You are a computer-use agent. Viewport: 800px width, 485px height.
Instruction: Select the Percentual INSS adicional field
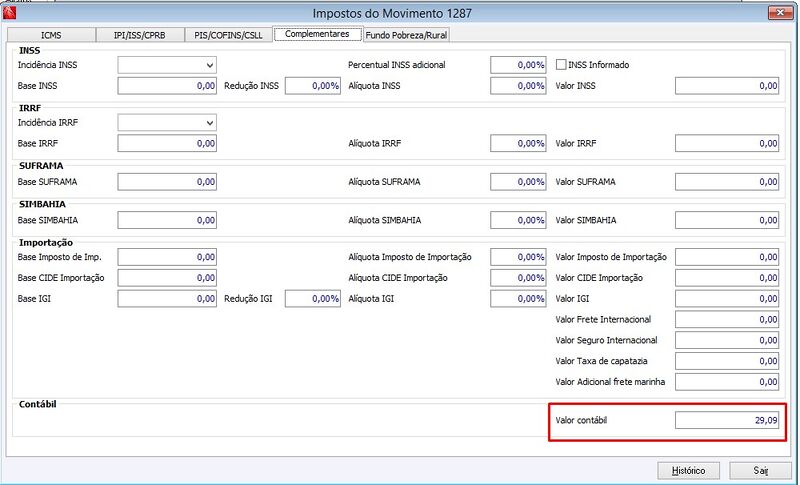click(518, 65)
